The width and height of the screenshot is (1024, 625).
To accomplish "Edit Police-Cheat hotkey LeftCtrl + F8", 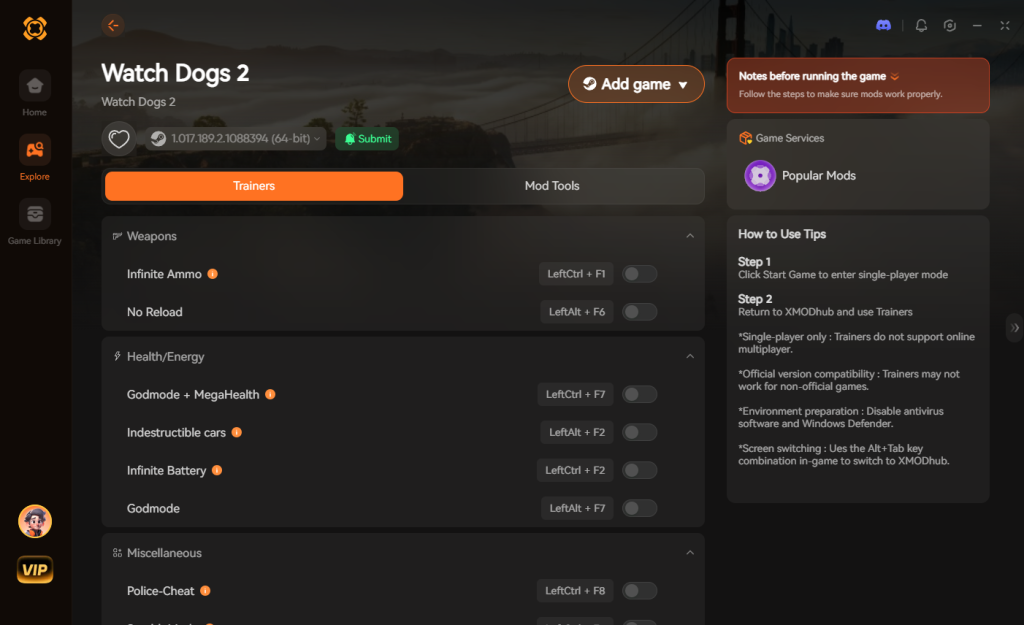I will [x=575, y=590].
